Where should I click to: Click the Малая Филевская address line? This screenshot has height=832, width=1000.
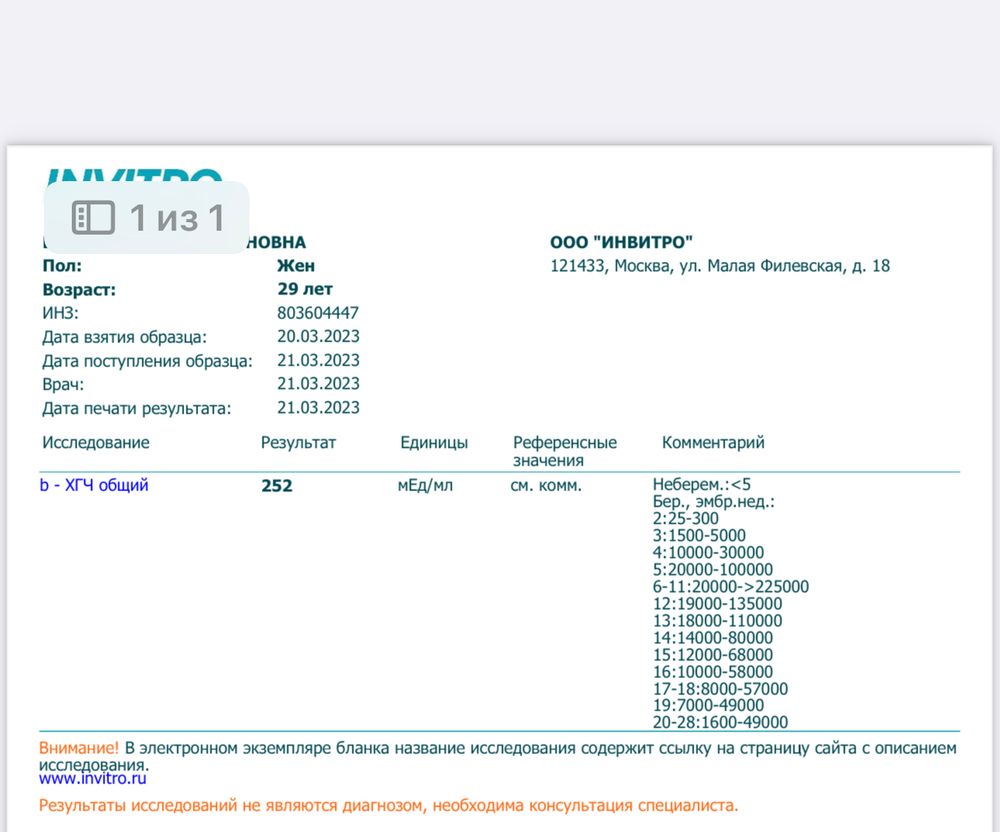click(x=719, y=266)
